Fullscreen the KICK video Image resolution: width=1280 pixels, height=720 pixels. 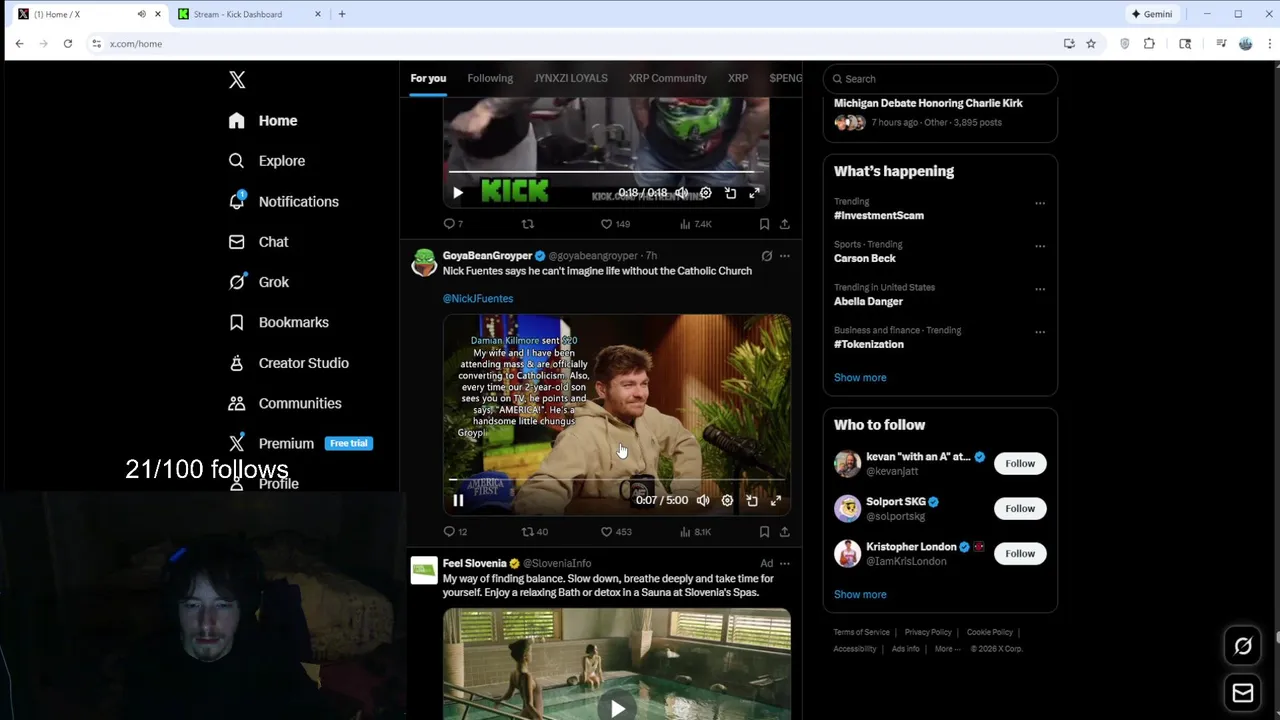[x=754, y=193]
